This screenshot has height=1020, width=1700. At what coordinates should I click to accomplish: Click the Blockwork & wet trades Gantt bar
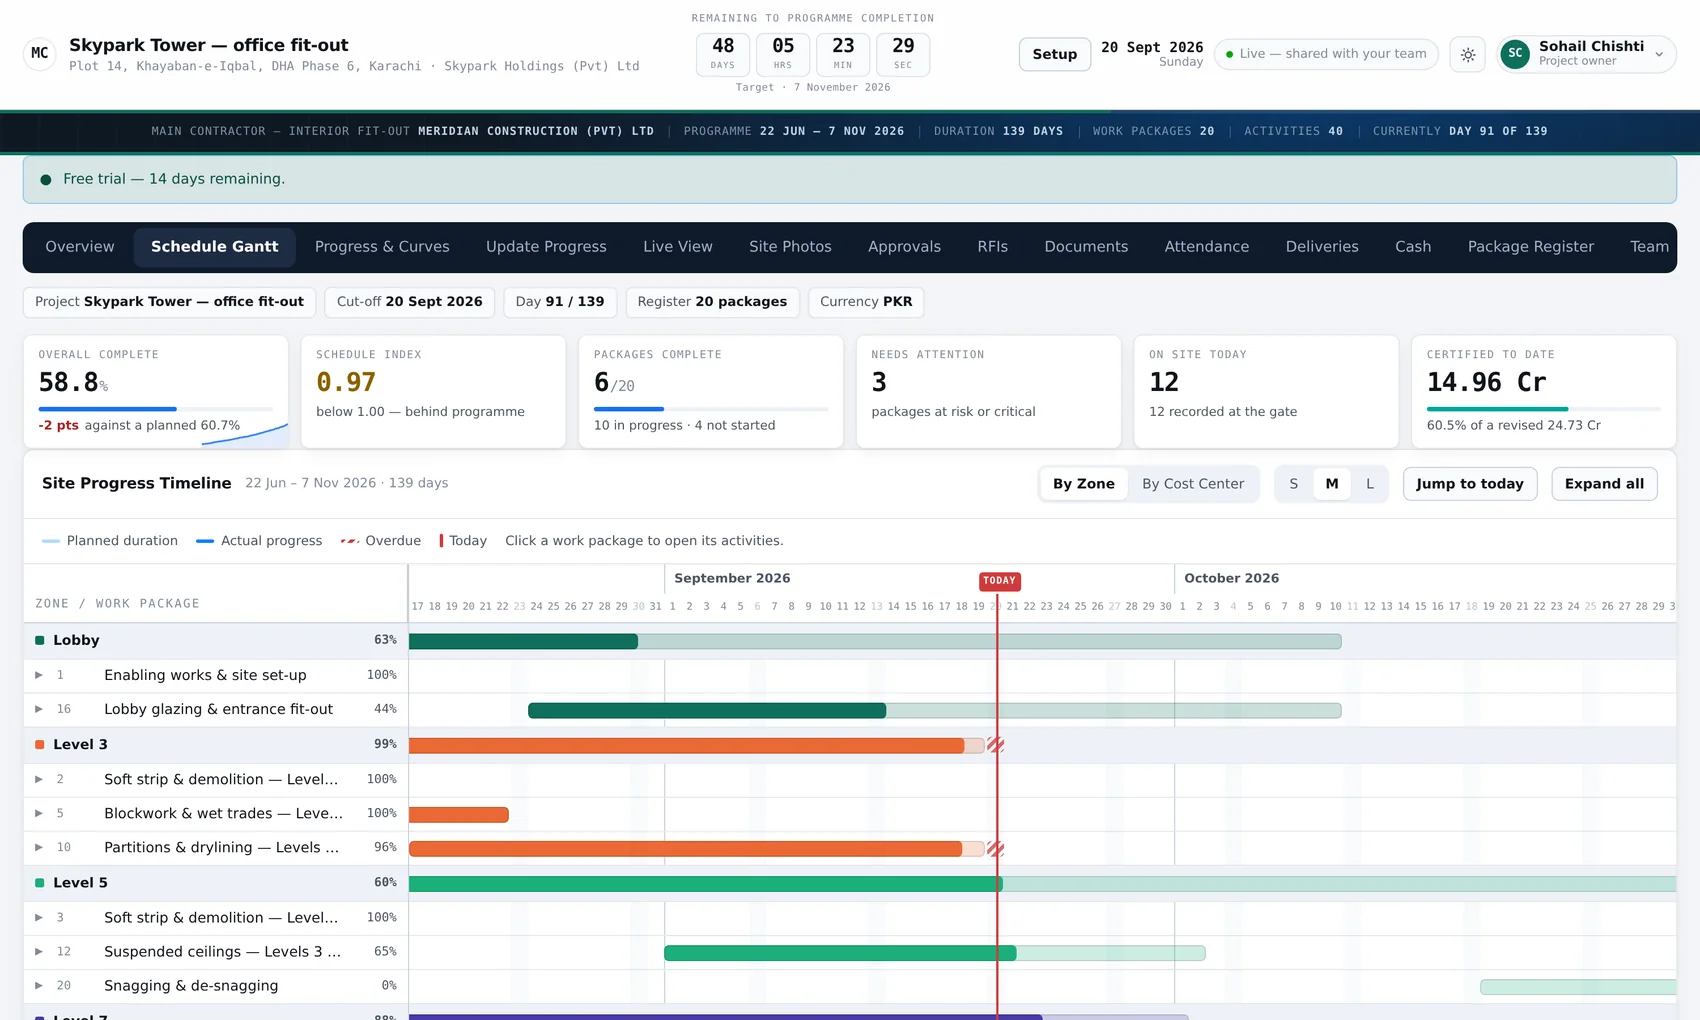tap(459, 815)
